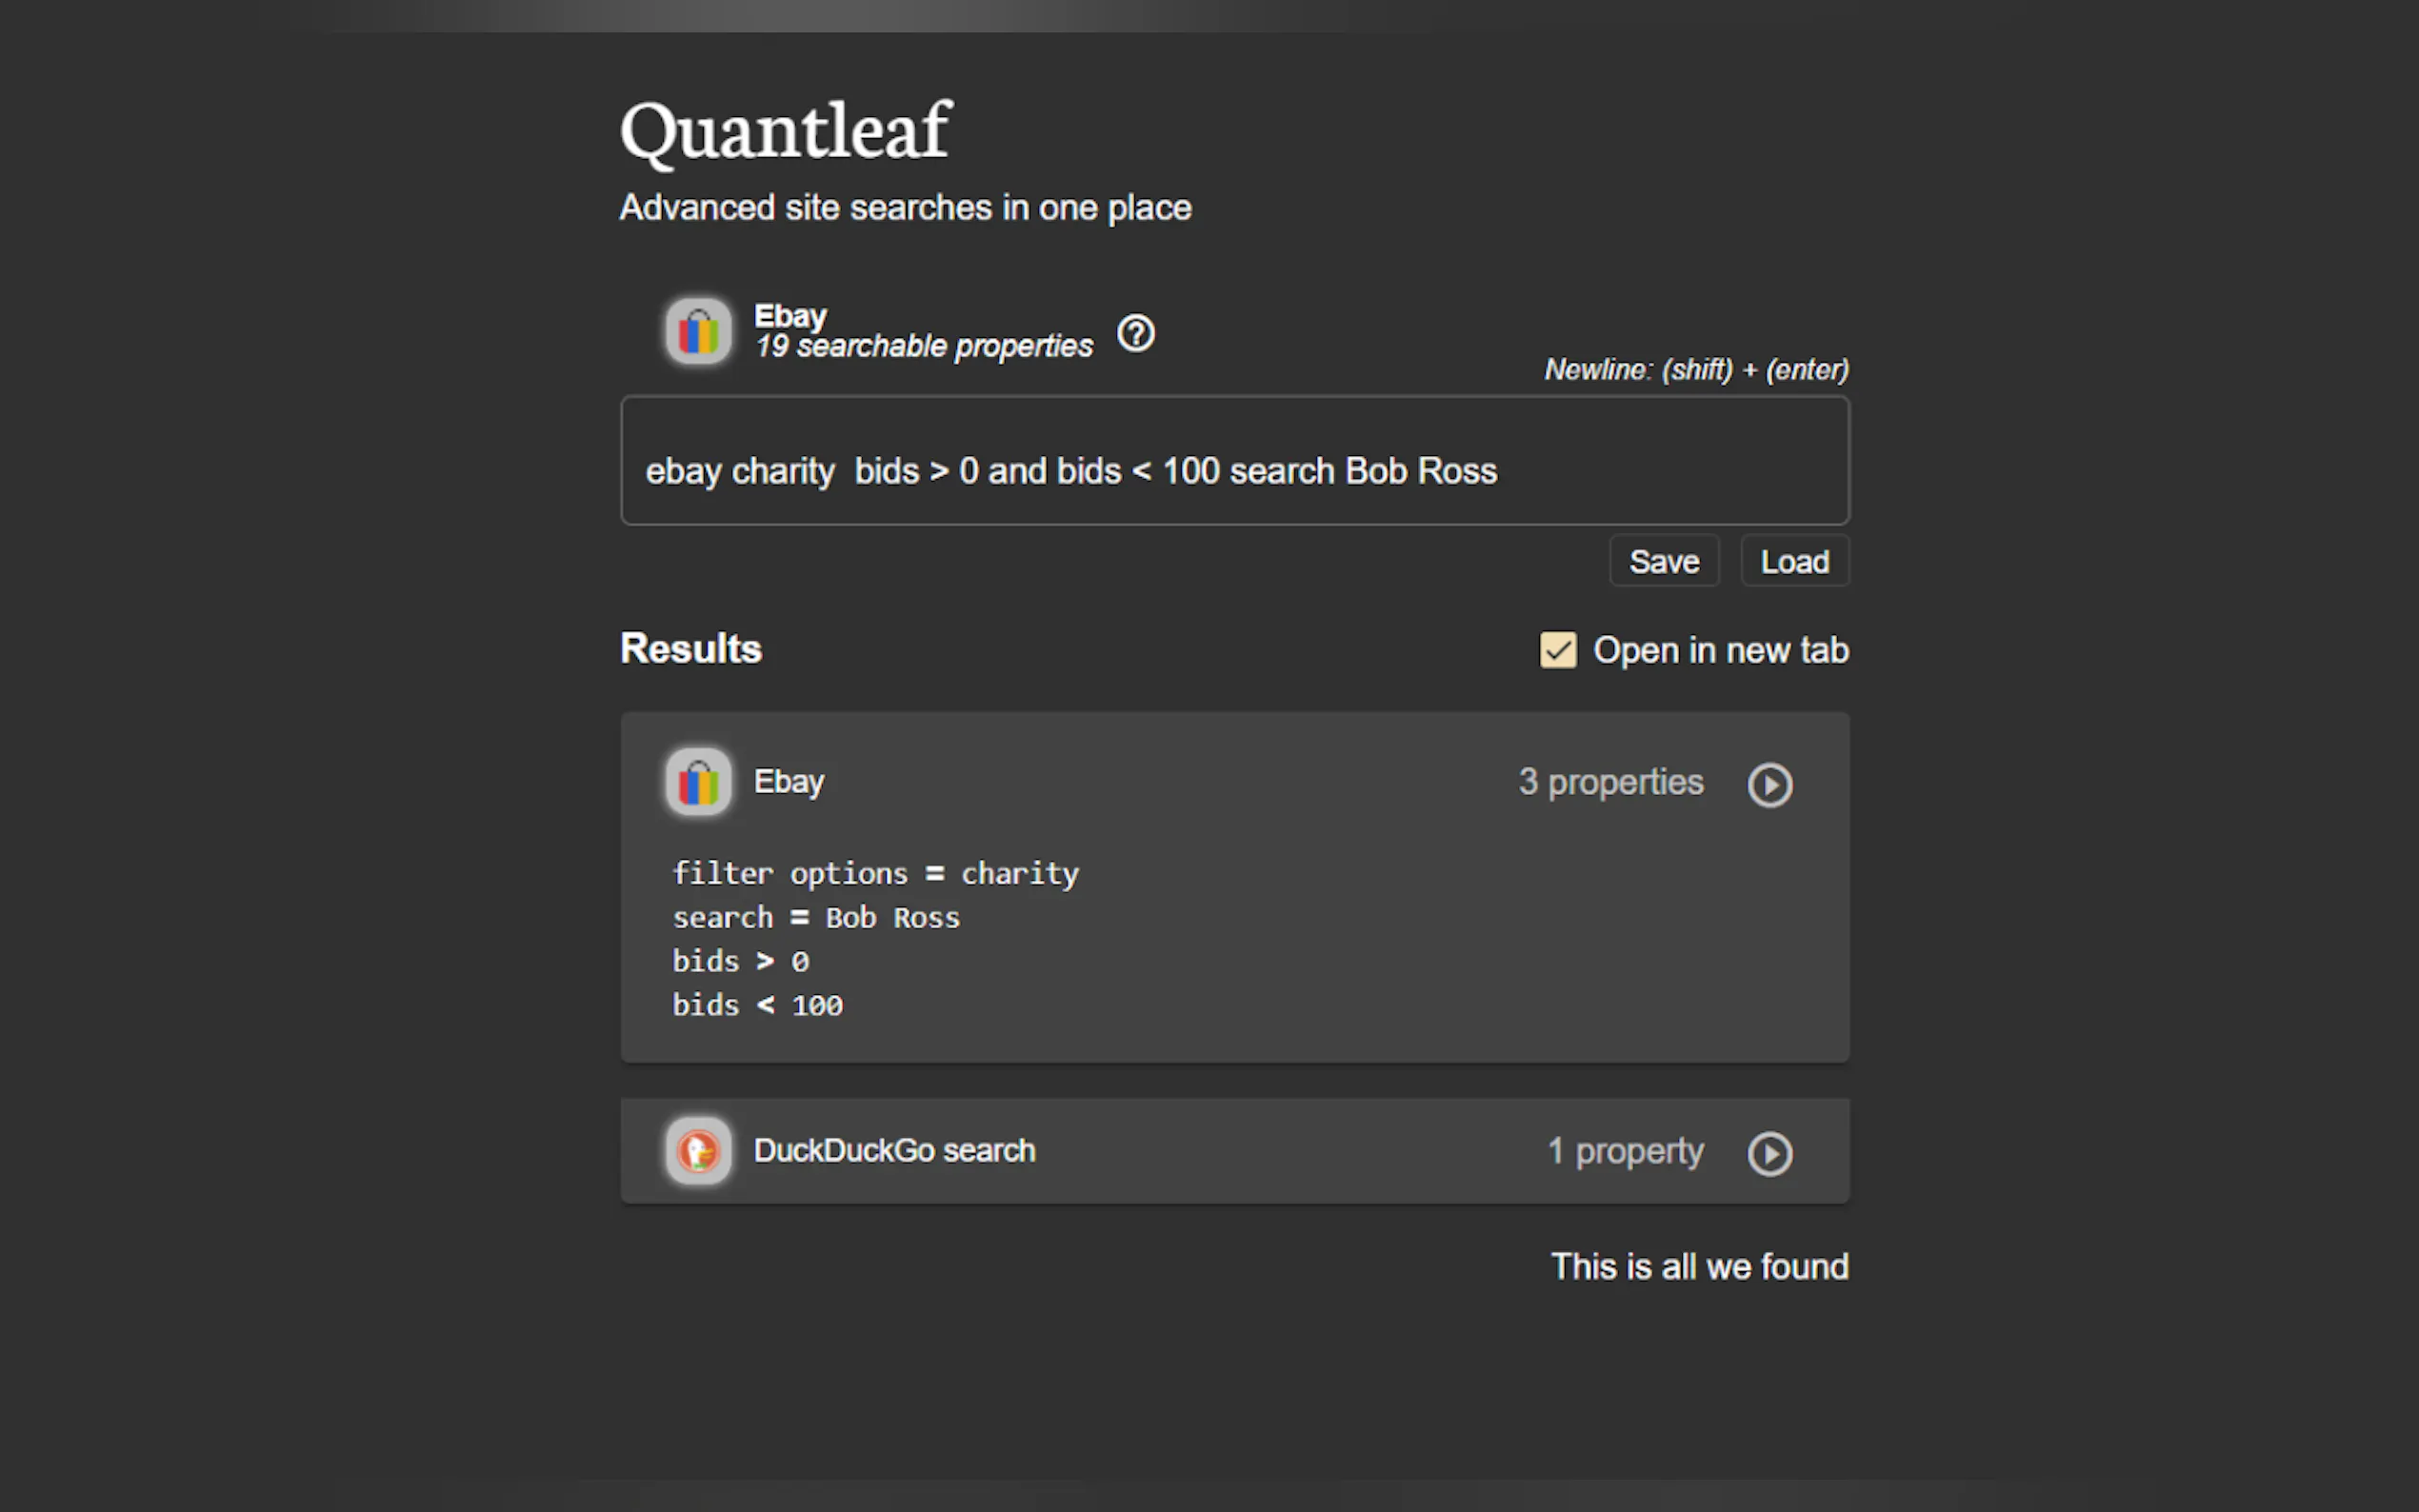Click the "1 property" label on DuckDuckGo card
2419x1512 pixels.
pyautogui.click(x=1625, y=1151)
